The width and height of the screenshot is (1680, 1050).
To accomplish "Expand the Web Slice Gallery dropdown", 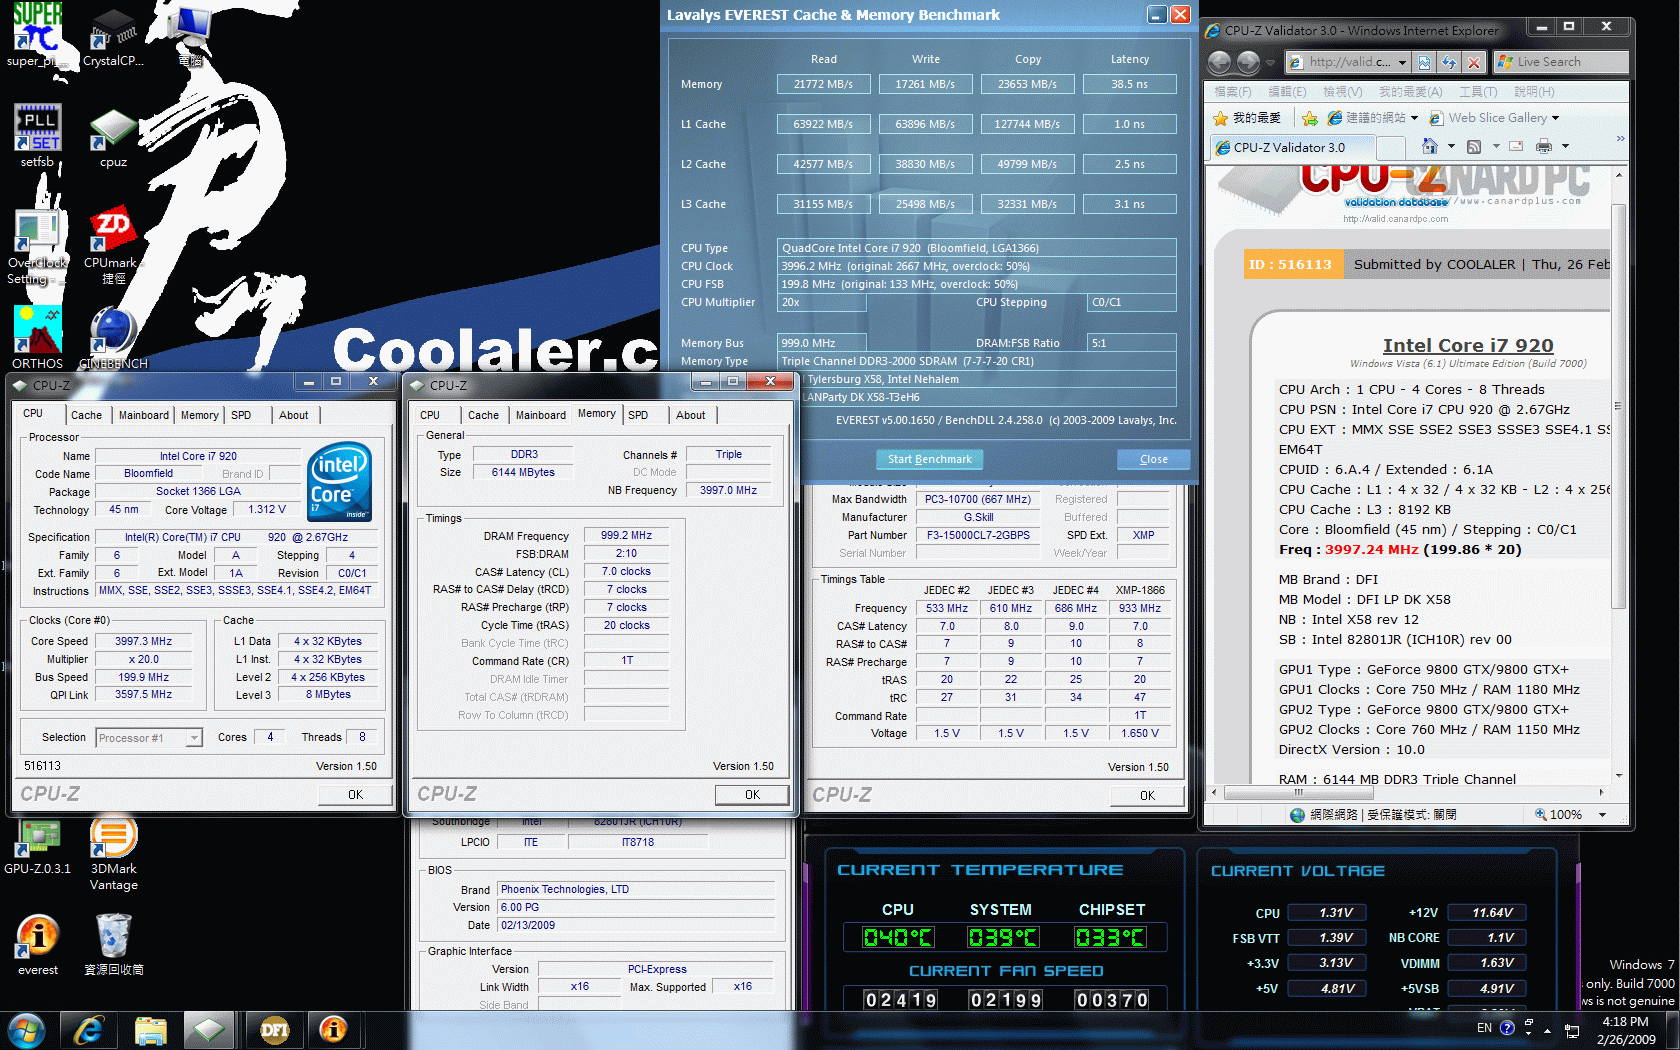I will [1555, 118].
